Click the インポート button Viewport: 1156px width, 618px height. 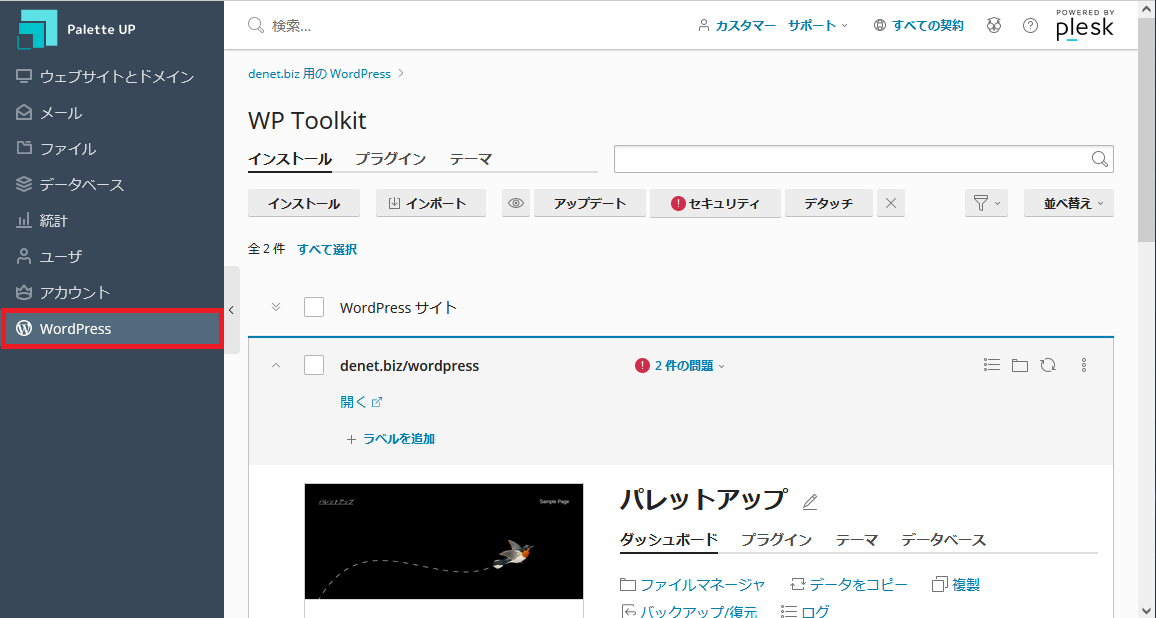[x=431, y=204]
